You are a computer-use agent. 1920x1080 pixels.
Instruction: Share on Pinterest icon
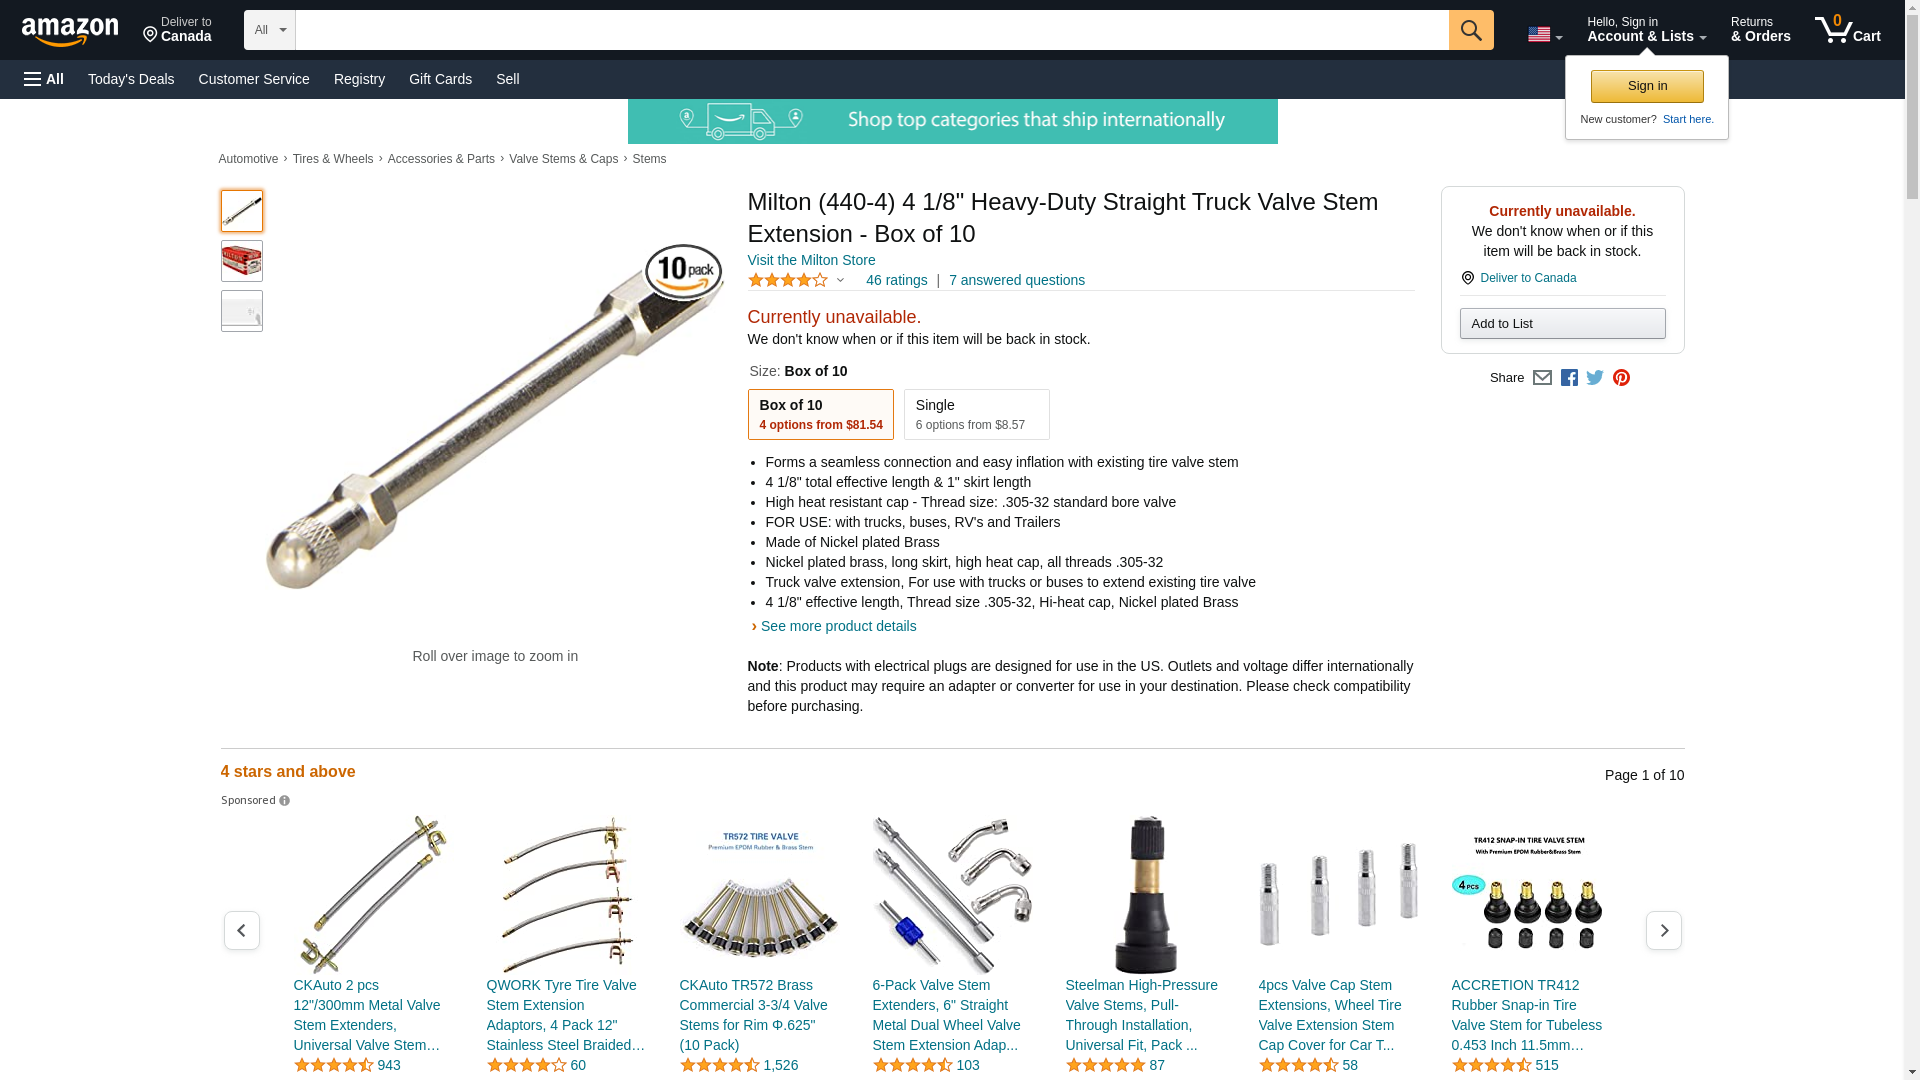point(1621,378)
